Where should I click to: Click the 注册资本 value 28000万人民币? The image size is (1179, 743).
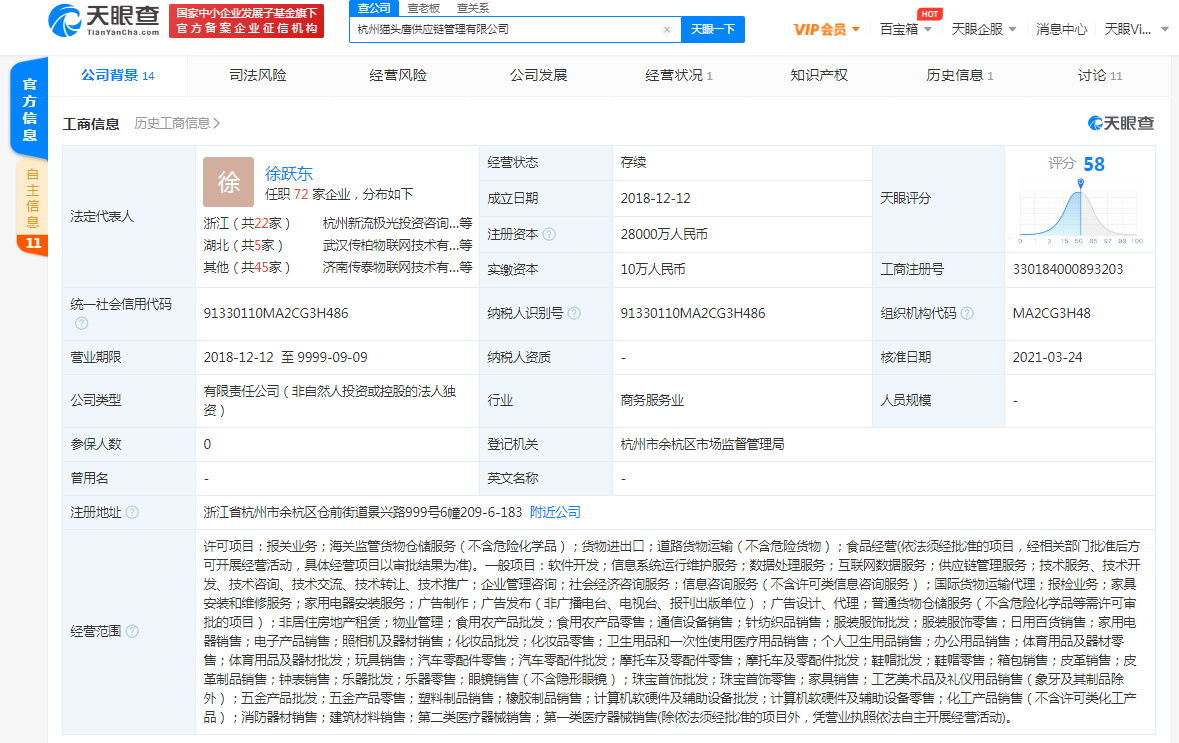click(x=664, y=234)
